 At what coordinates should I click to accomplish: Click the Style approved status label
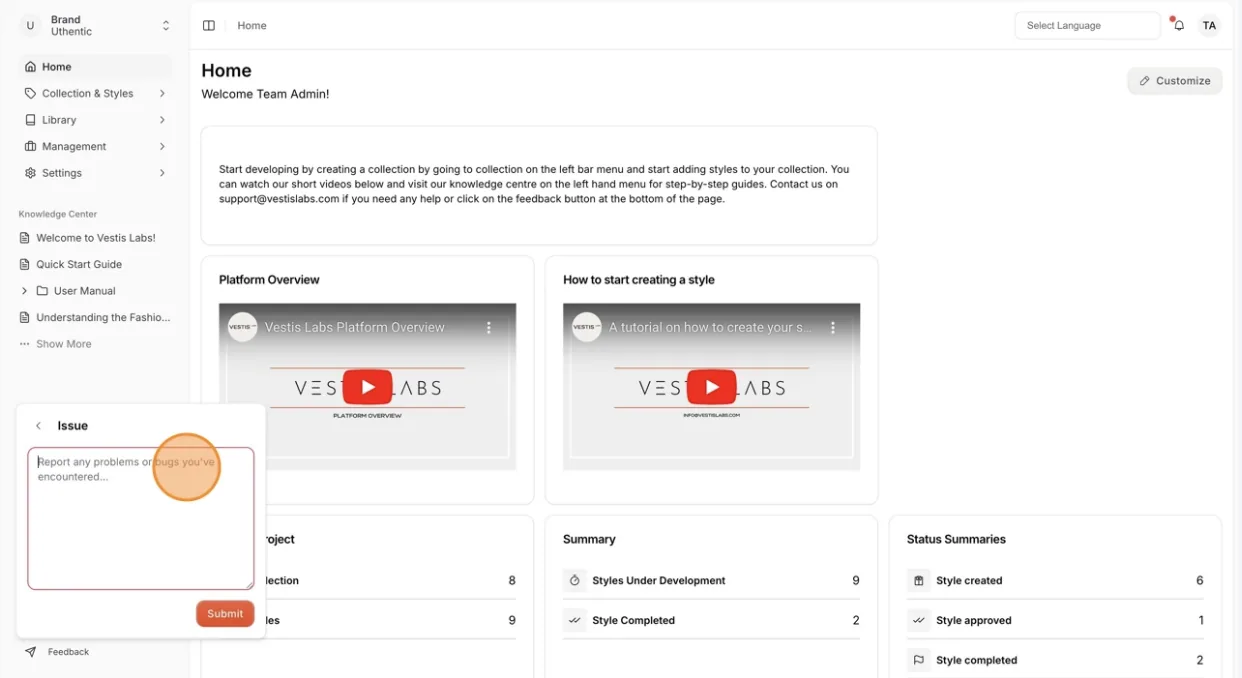974,621
